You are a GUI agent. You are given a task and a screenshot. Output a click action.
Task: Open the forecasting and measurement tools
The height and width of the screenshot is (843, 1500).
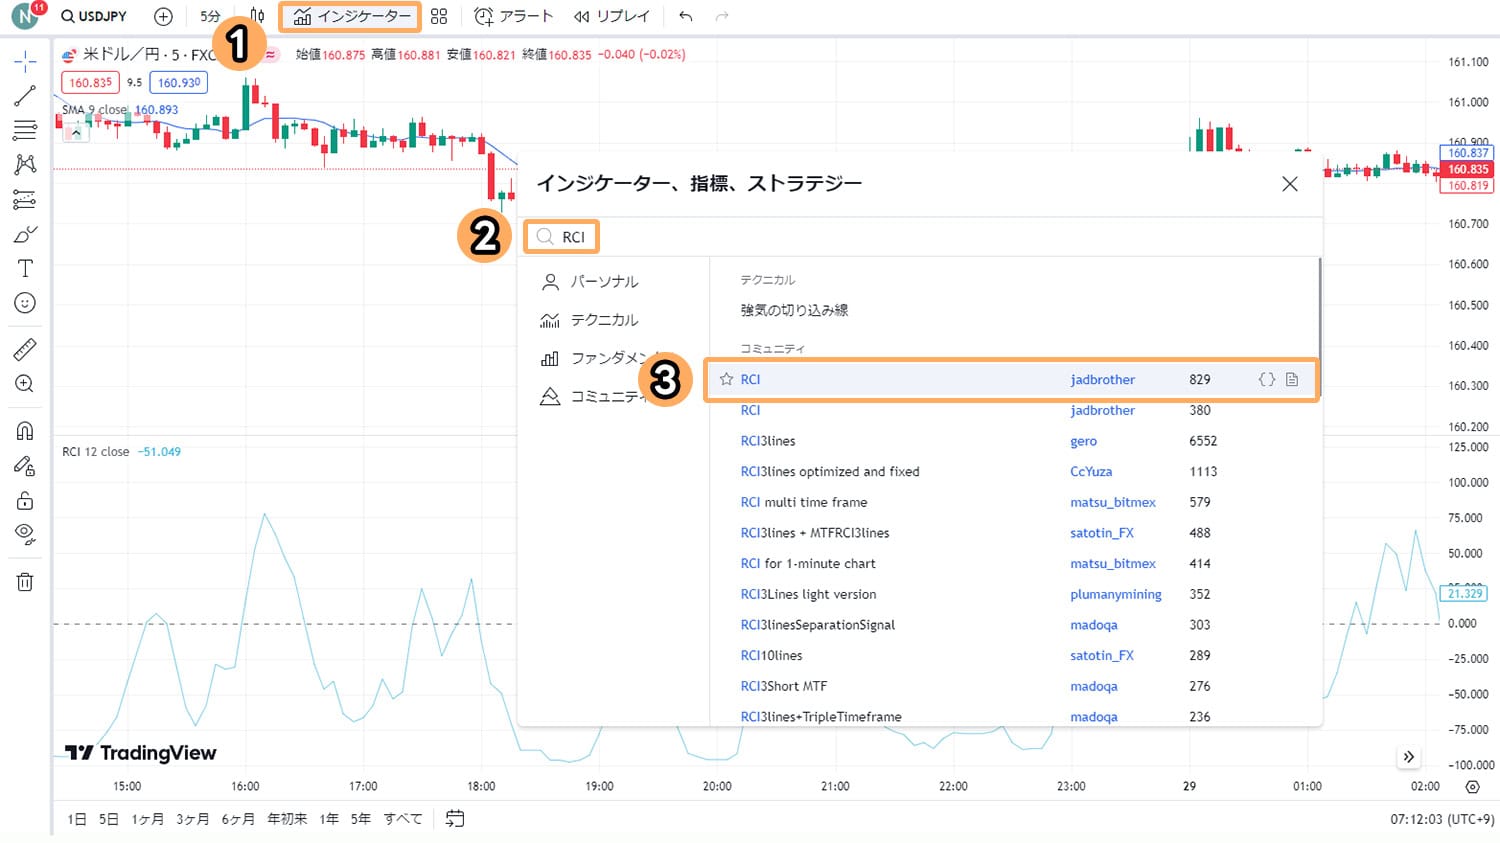25,200
